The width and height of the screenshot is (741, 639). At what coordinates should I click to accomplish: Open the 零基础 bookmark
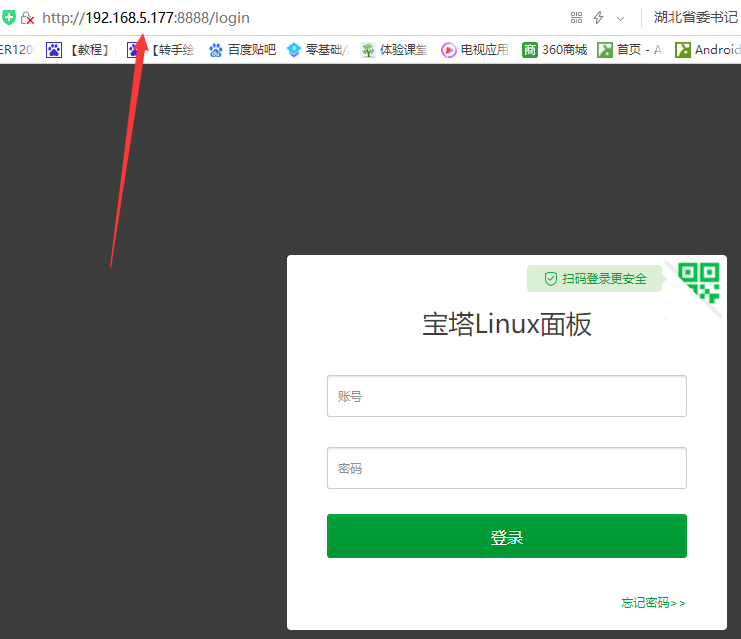318,50
